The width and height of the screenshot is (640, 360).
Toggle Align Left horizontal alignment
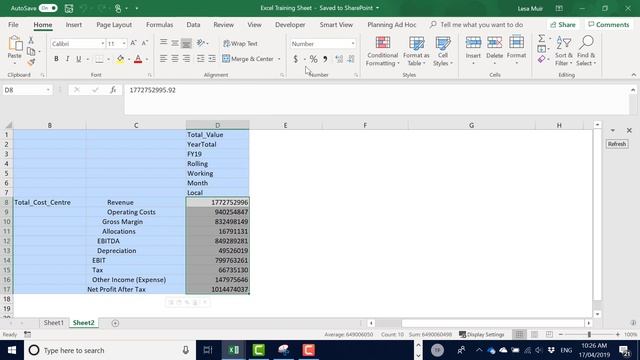click(163, 59)
